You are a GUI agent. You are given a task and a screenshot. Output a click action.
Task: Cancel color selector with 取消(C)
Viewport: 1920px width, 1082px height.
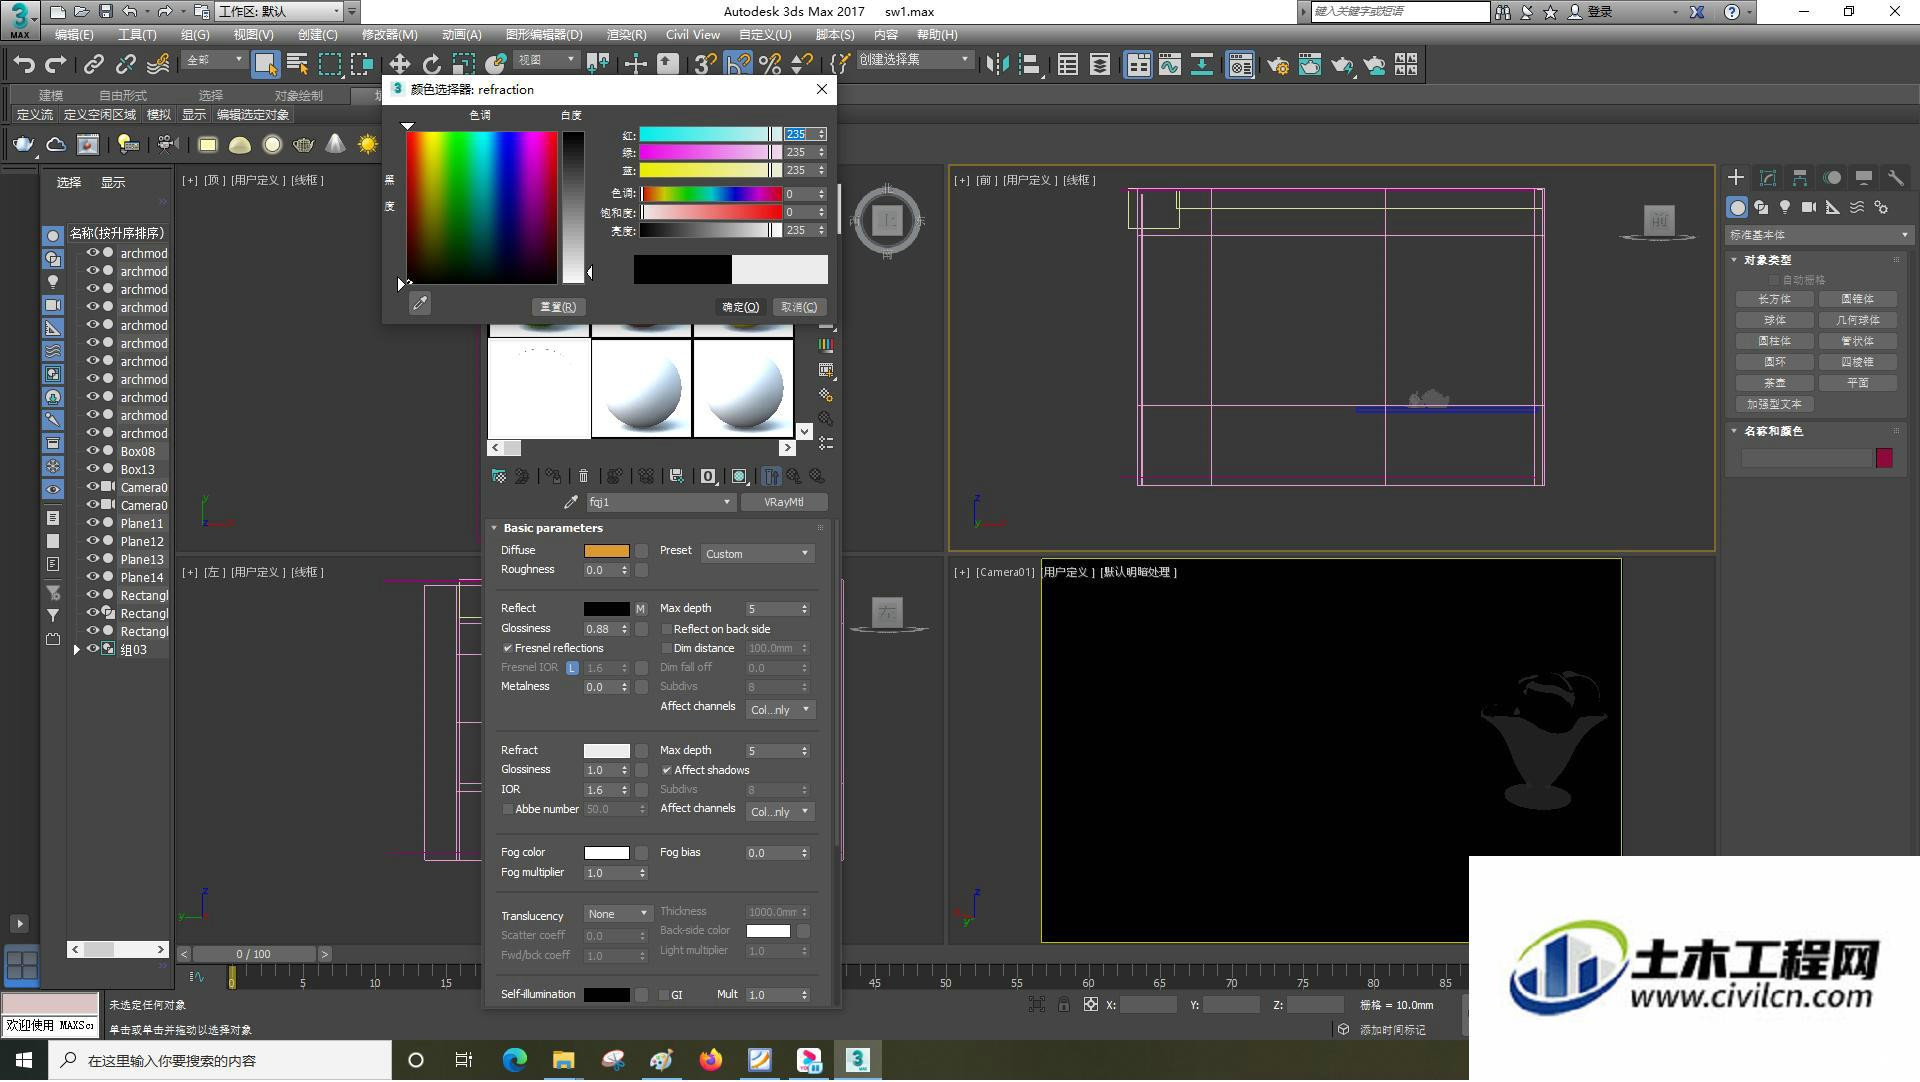(x=799, y=308)
